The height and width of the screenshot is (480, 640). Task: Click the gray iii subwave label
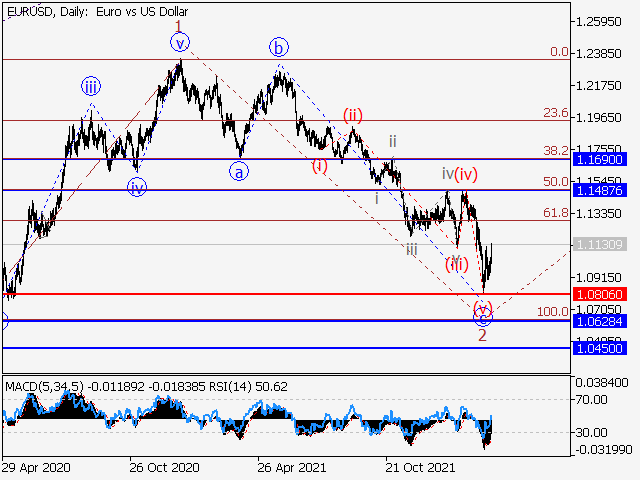411,249
